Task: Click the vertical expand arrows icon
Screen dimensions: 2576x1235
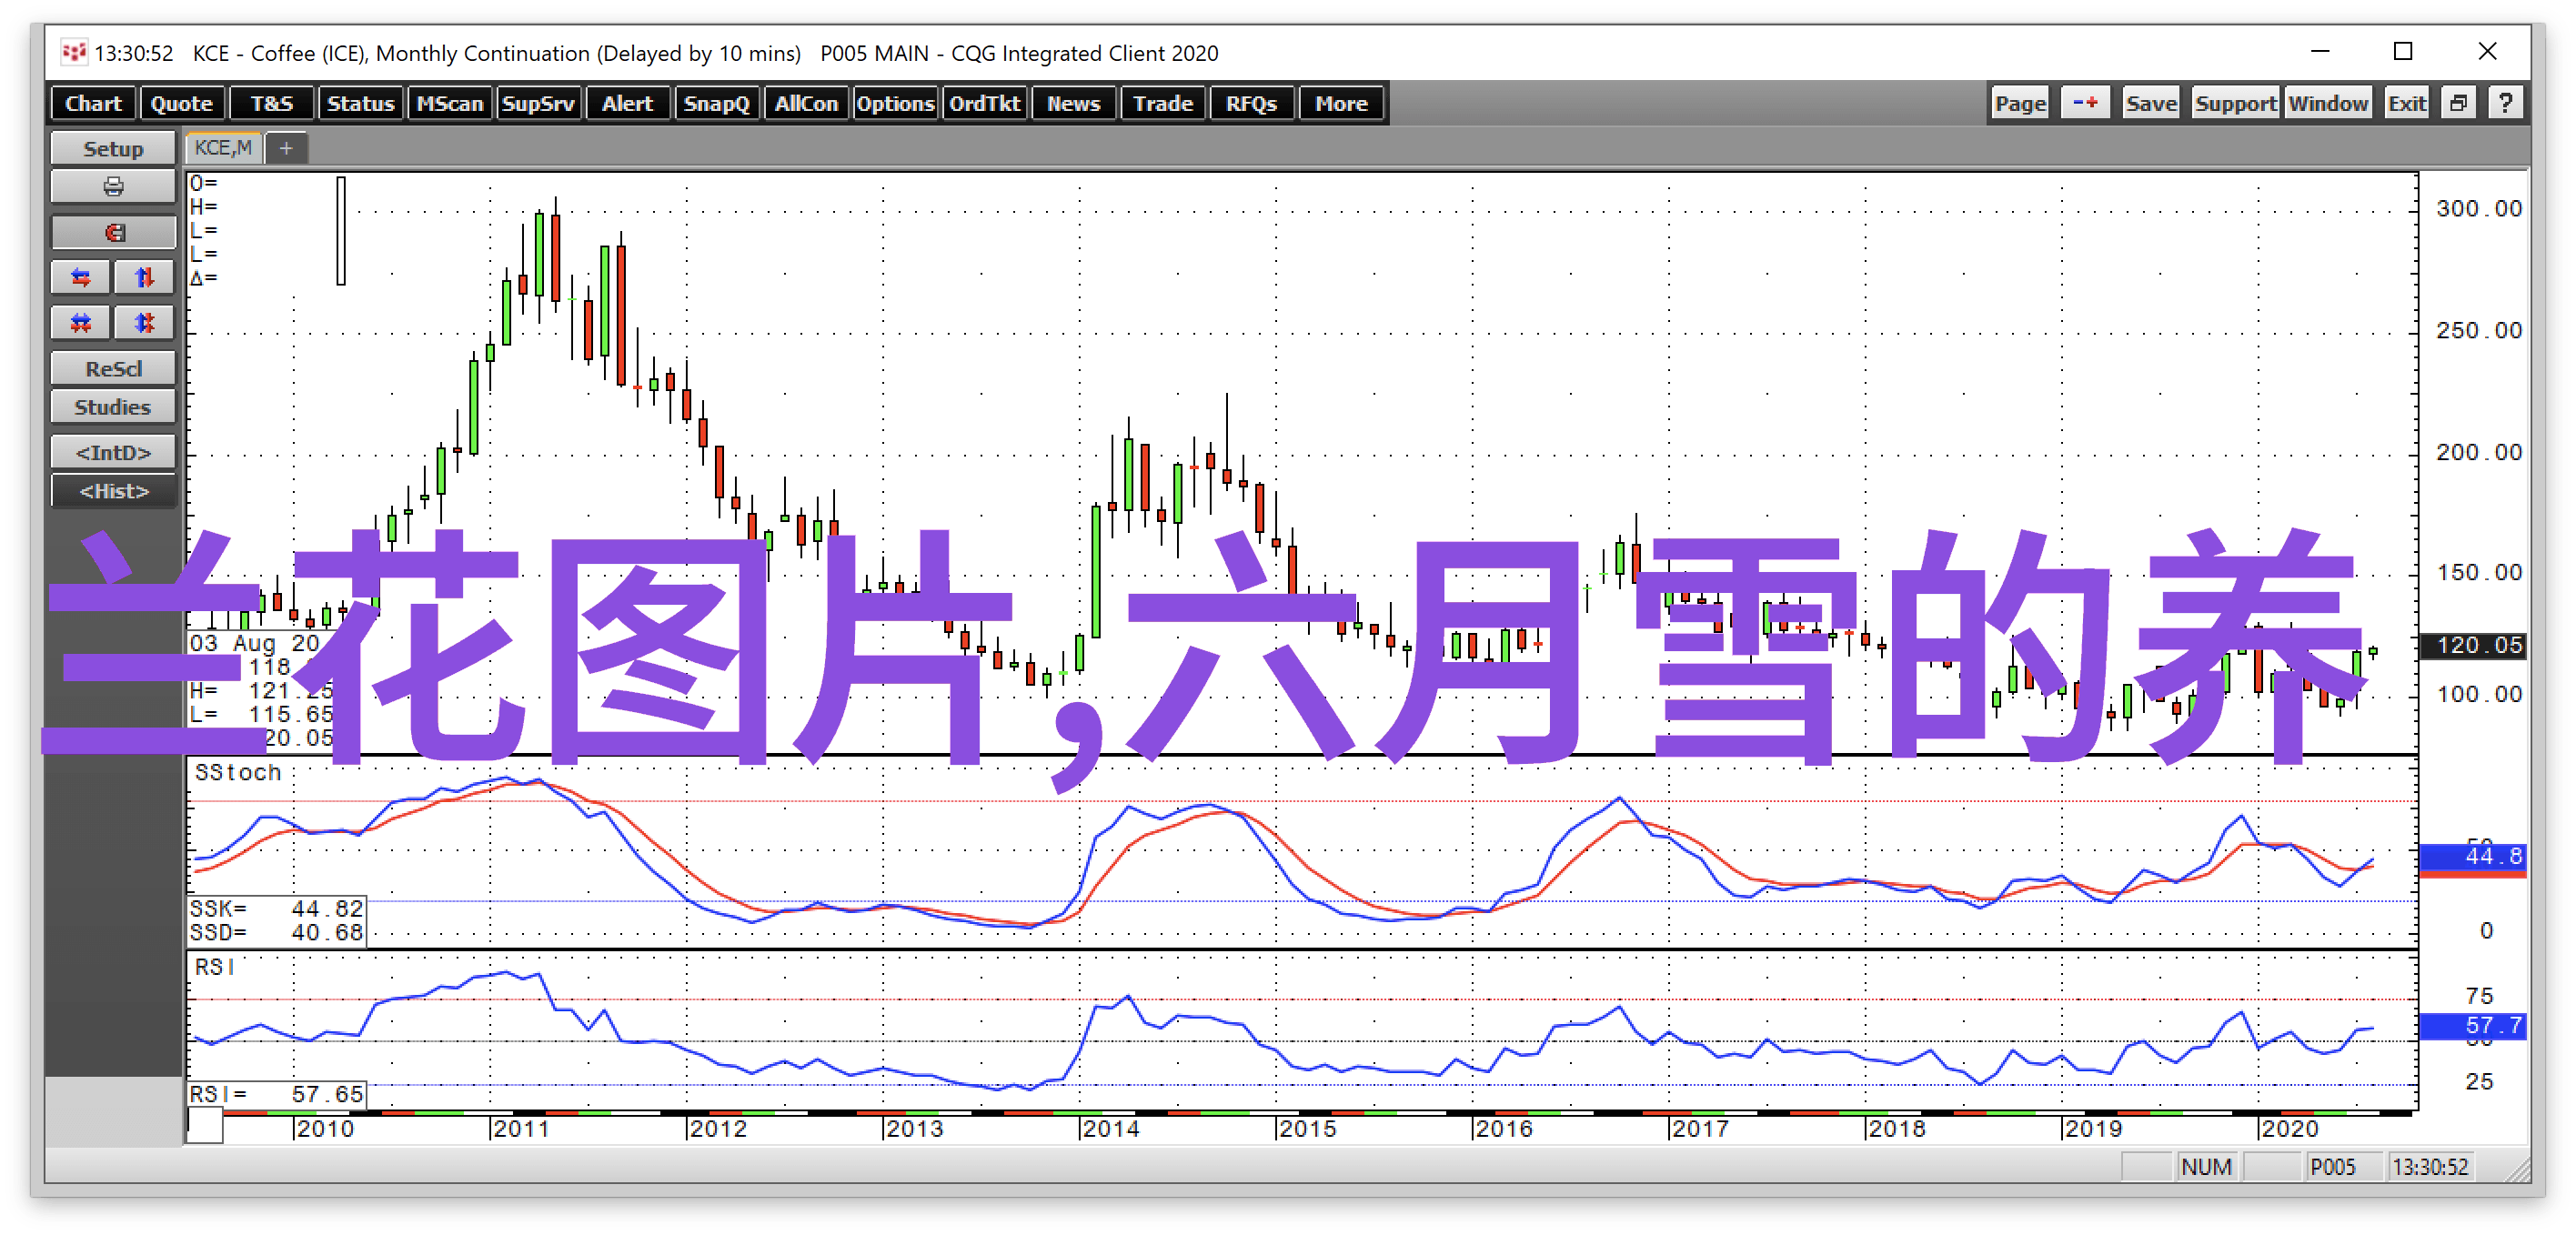Action: pyautogui.click(x=144, y=277)
